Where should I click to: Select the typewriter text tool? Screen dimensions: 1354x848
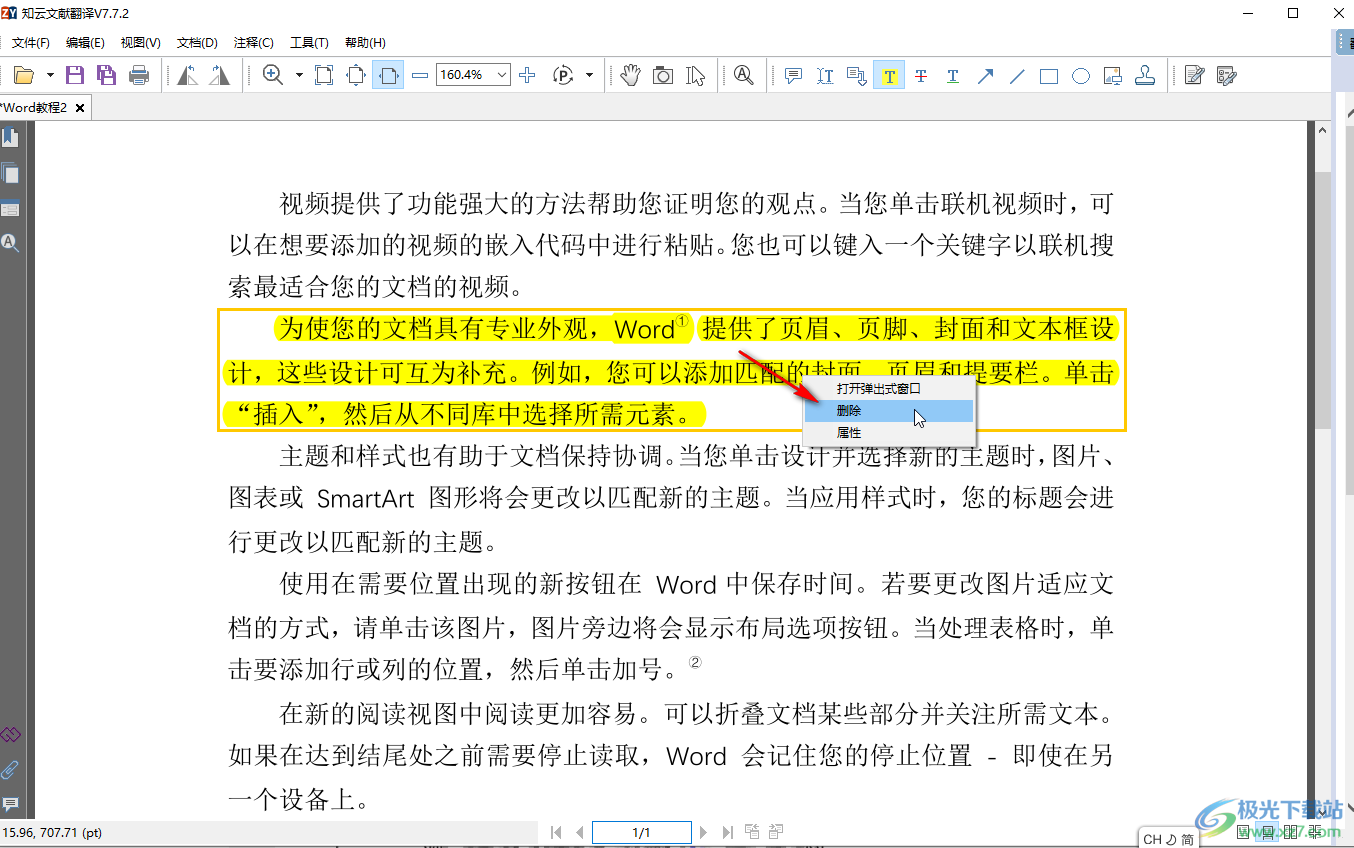click(x=825, y=75)
